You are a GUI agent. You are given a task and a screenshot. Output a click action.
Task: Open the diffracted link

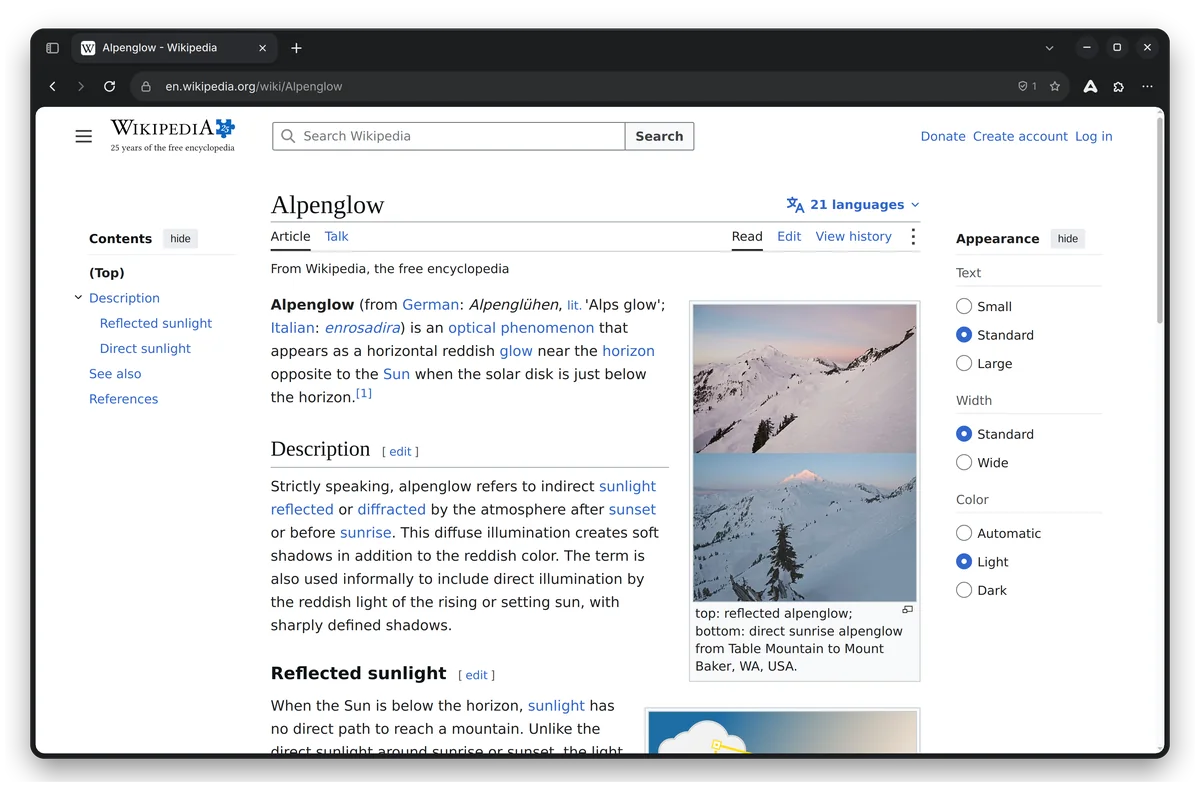coord(392,510)
